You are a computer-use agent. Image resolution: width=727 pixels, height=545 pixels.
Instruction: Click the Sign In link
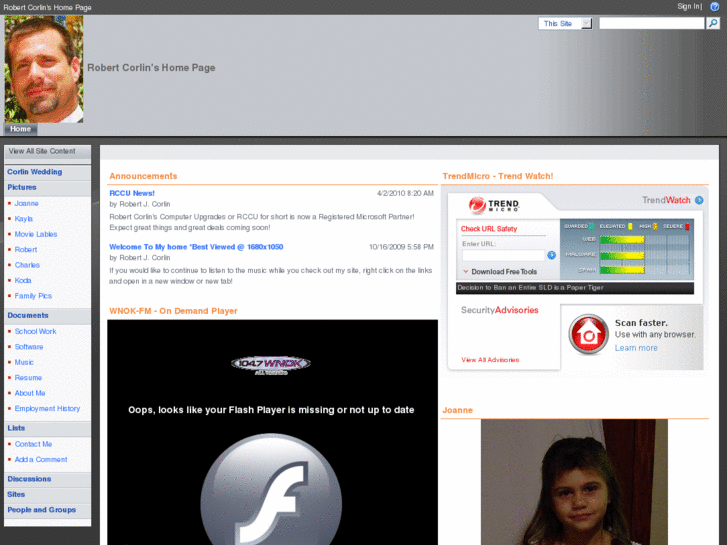coord(689,6)
